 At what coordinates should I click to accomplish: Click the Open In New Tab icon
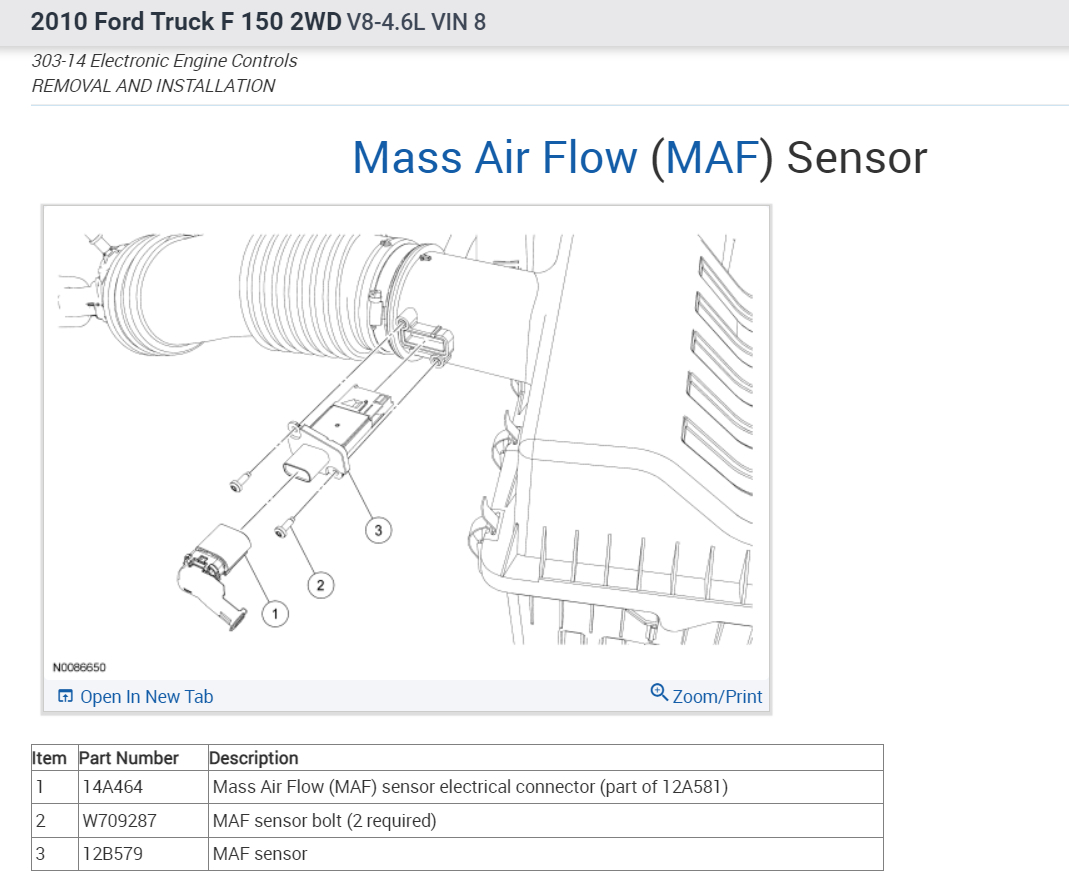pos(64,697)
